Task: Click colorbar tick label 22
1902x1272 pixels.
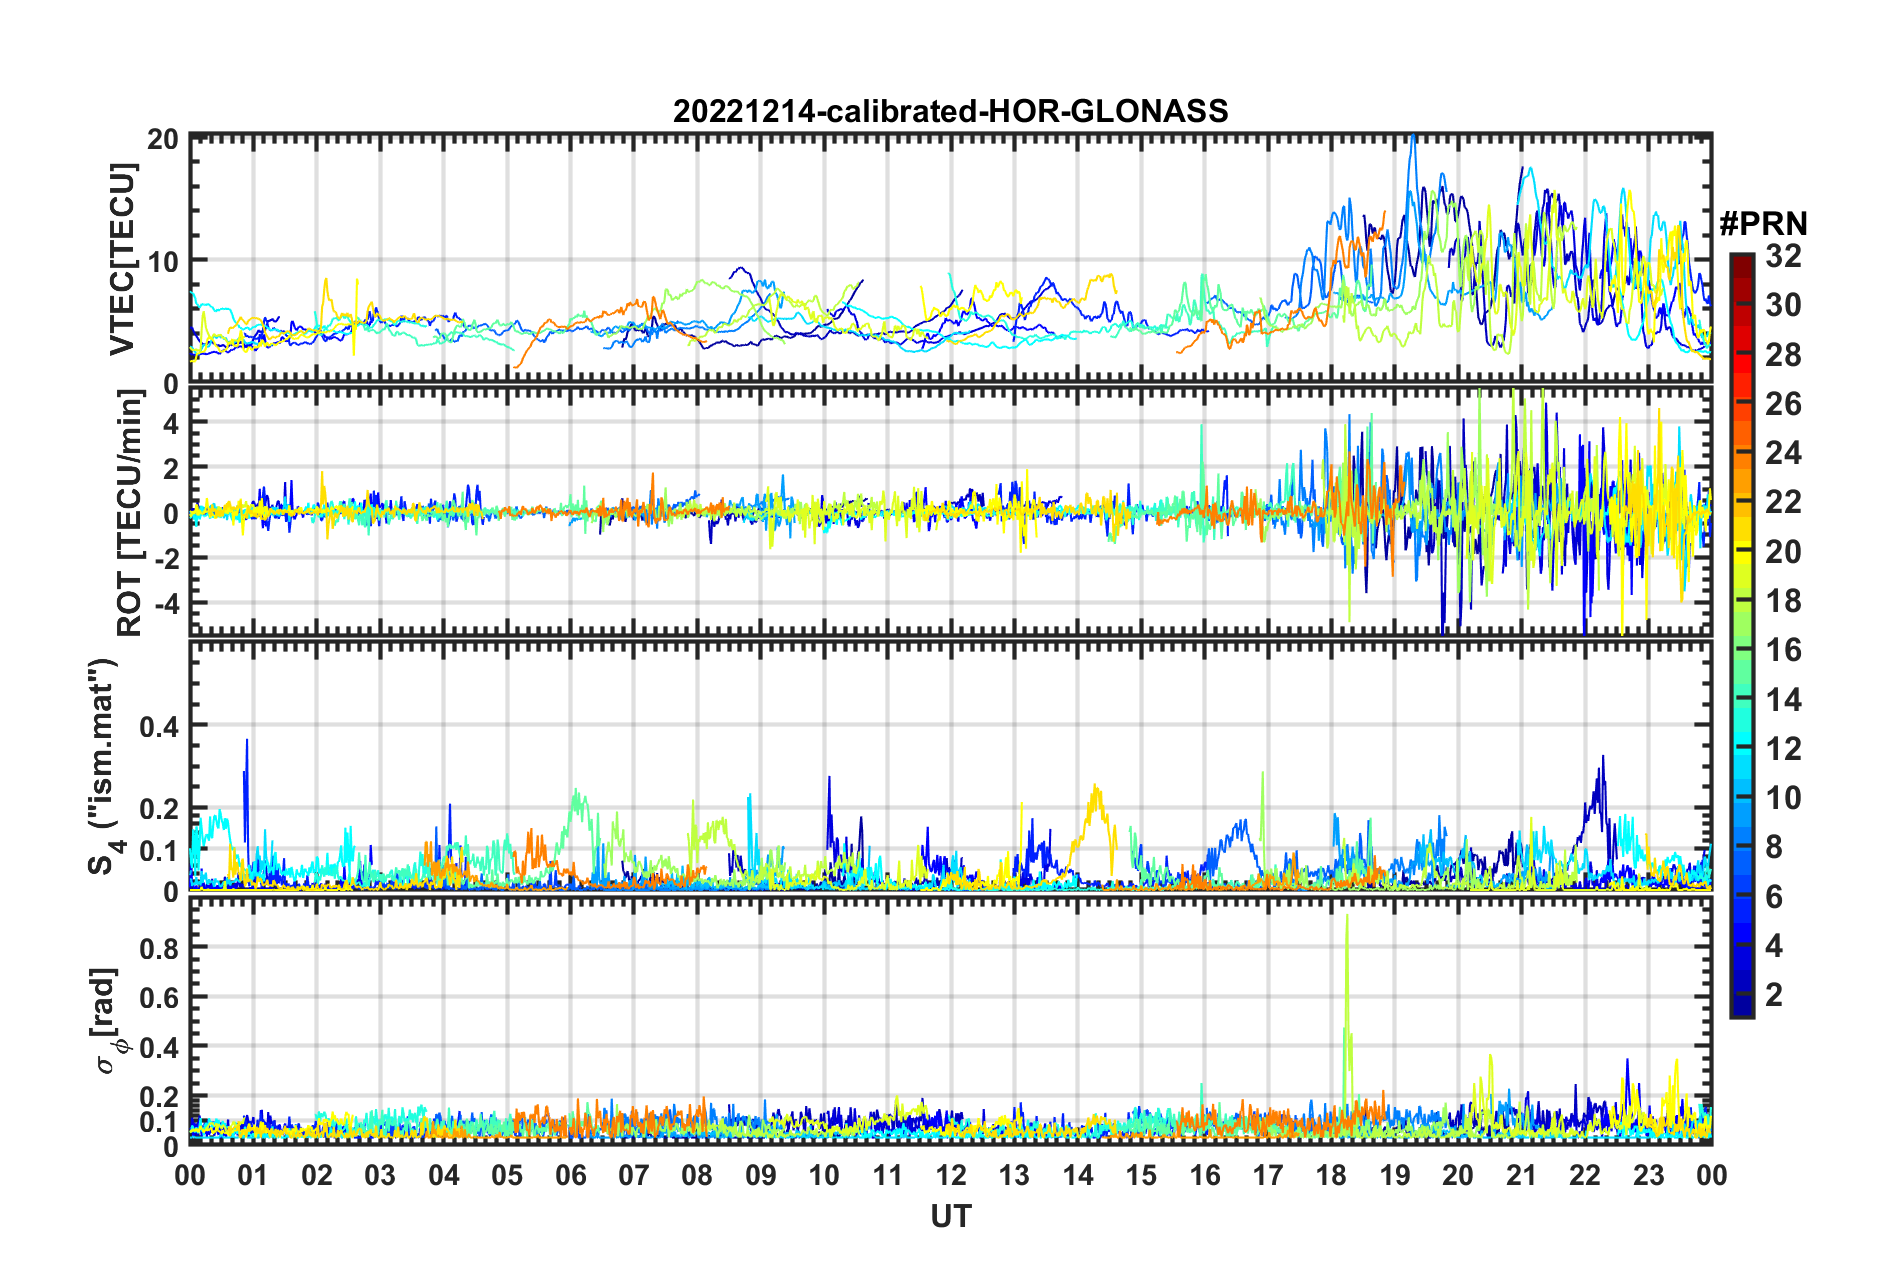Action: (1783, 502)
